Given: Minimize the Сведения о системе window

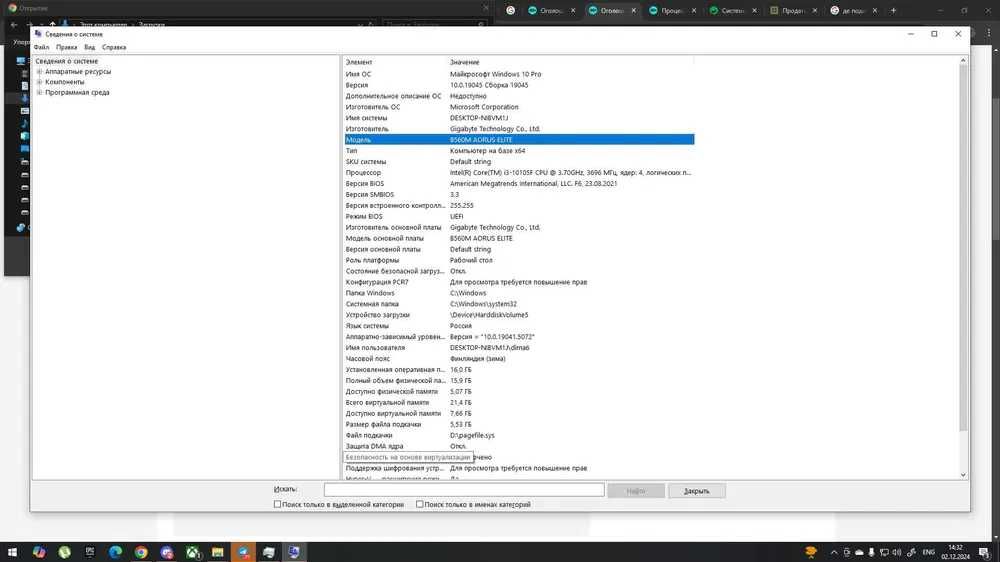Looking at the screenshot, I should click(x=911, y=34).
